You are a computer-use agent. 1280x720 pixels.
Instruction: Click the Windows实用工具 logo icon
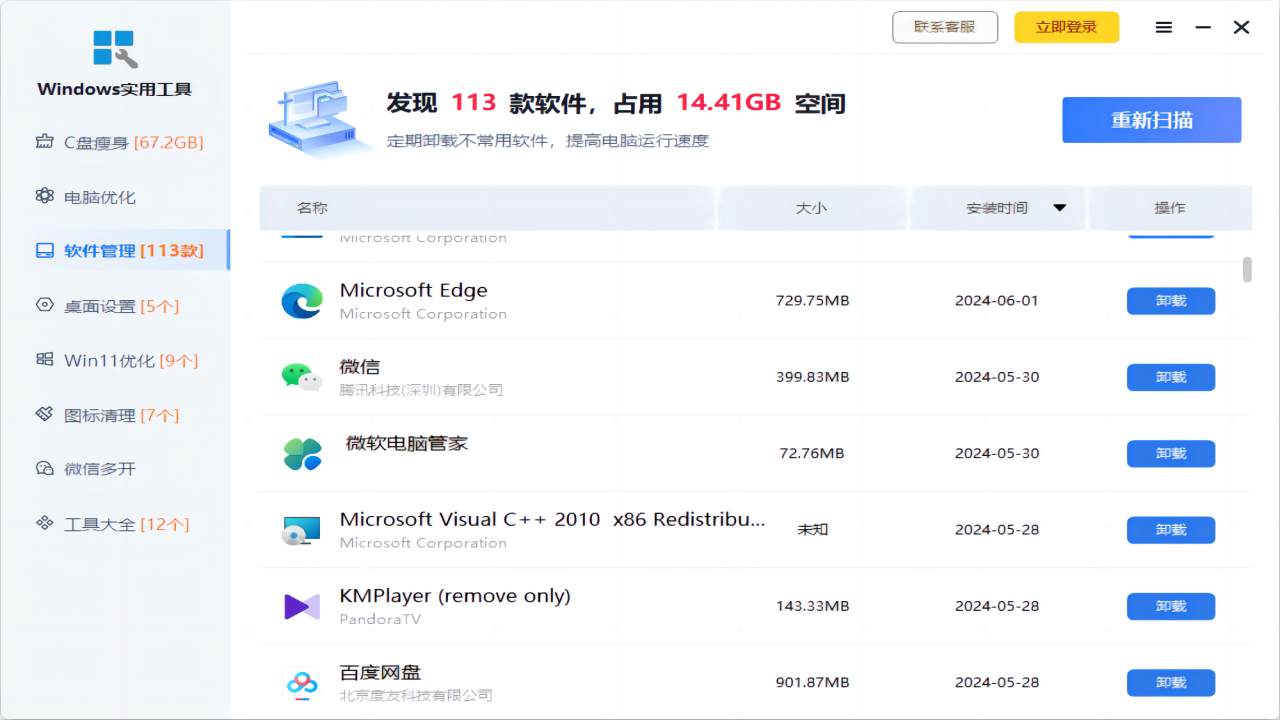click(115, 48)
